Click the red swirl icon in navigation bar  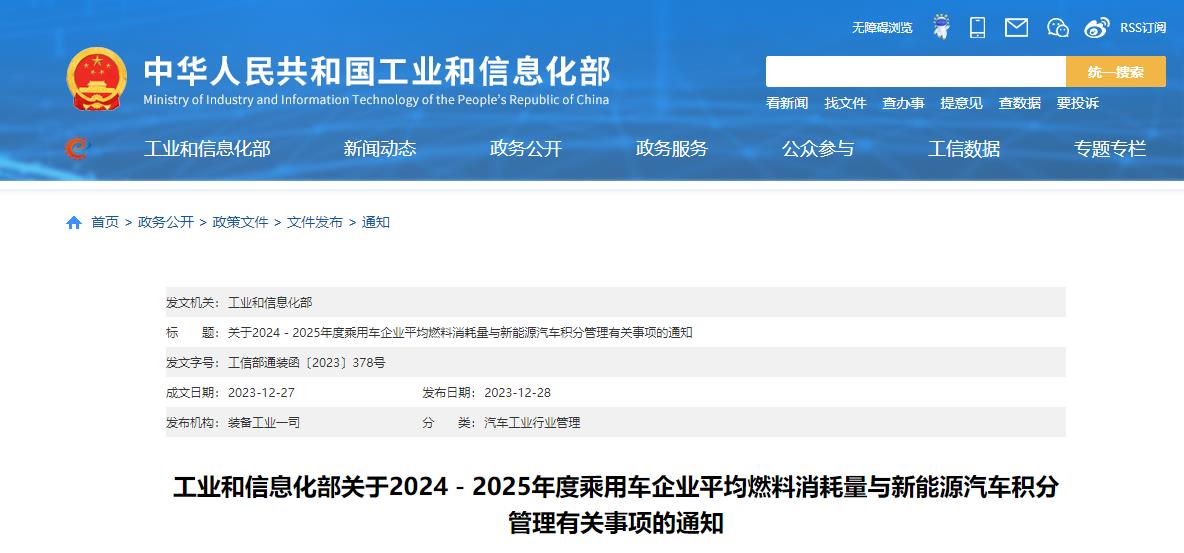point(77,149)
